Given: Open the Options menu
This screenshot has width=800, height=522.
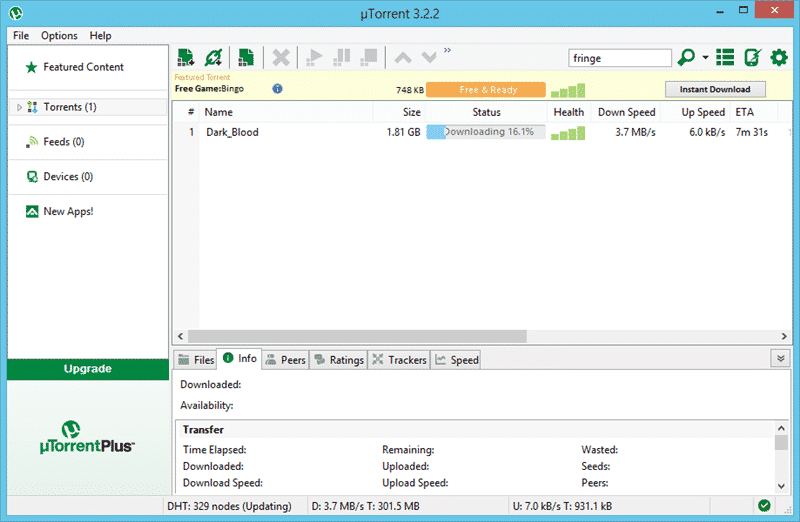Looking at the screenshot, I should pyautogui.click(x=59, y=36).
